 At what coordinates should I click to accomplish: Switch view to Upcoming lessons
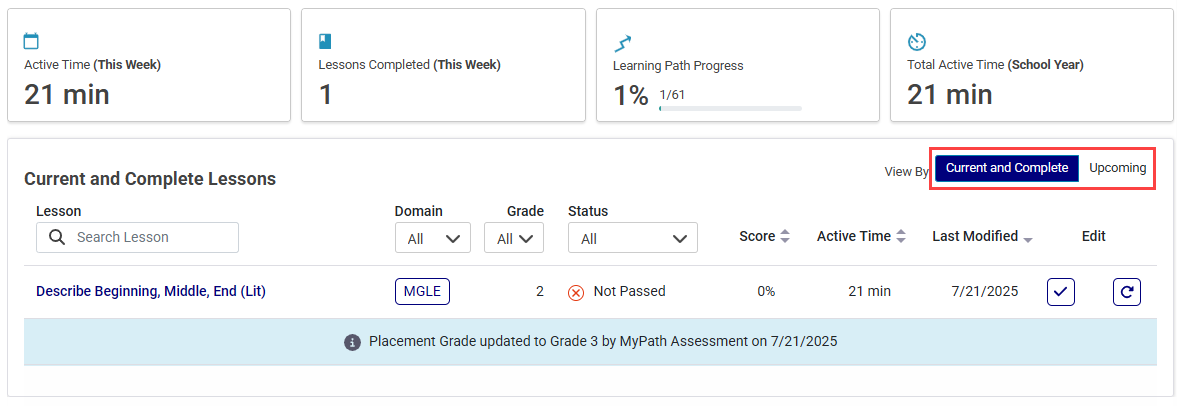1117,168
